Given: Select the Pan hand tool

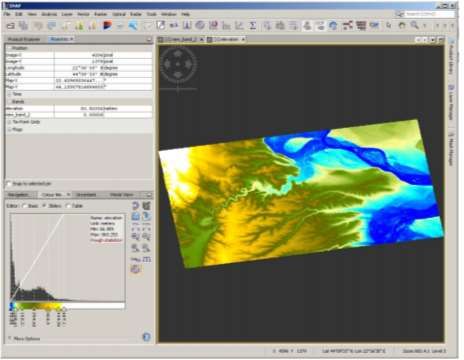Looking at the screenshot, I should (x=402, y=25).
